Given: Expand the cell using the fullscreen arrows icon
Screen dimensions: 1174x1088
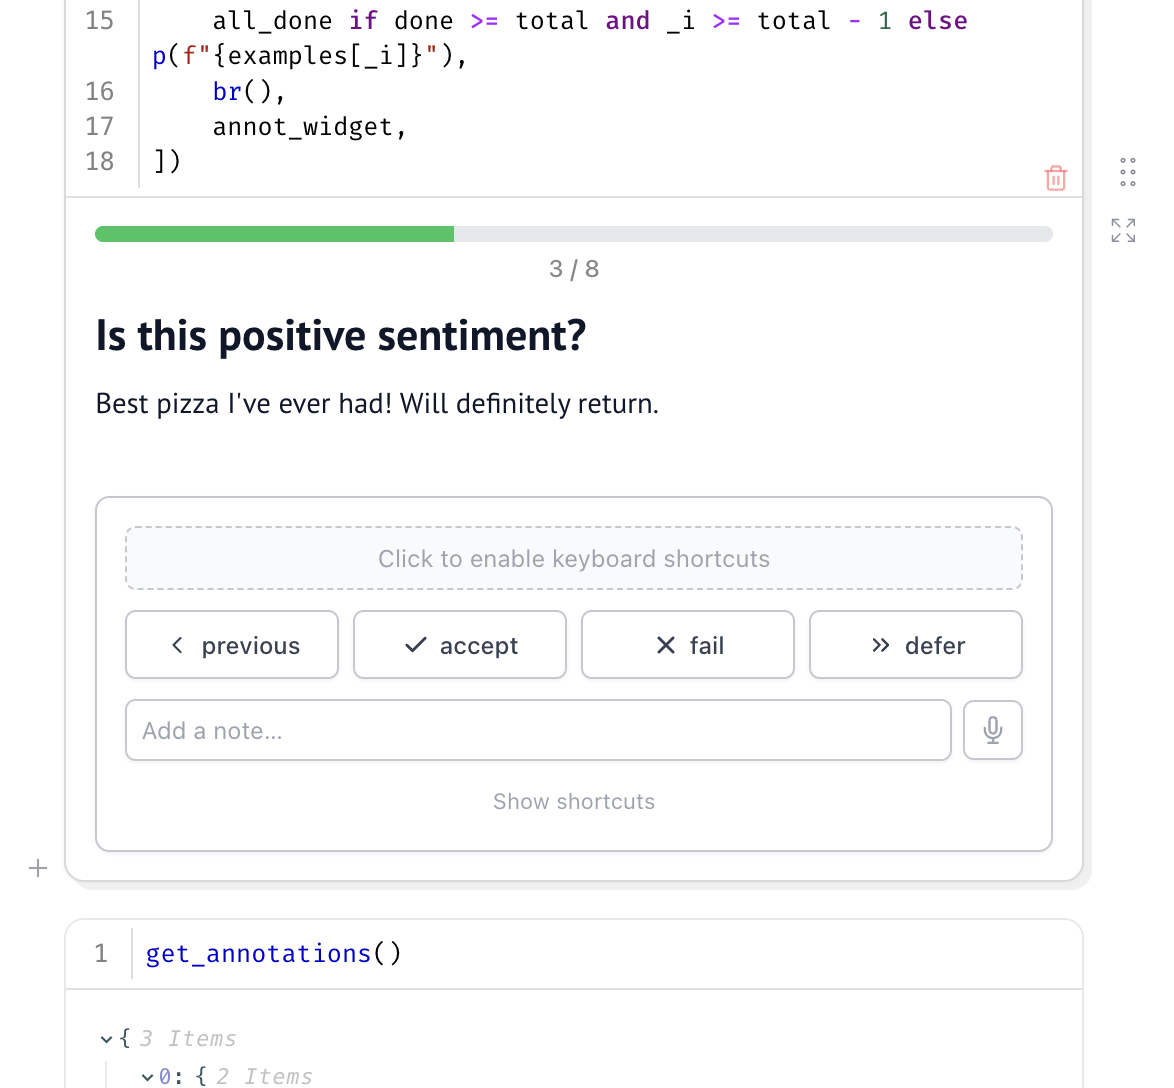Looking at the screenshot, I should click(1123, 231).
